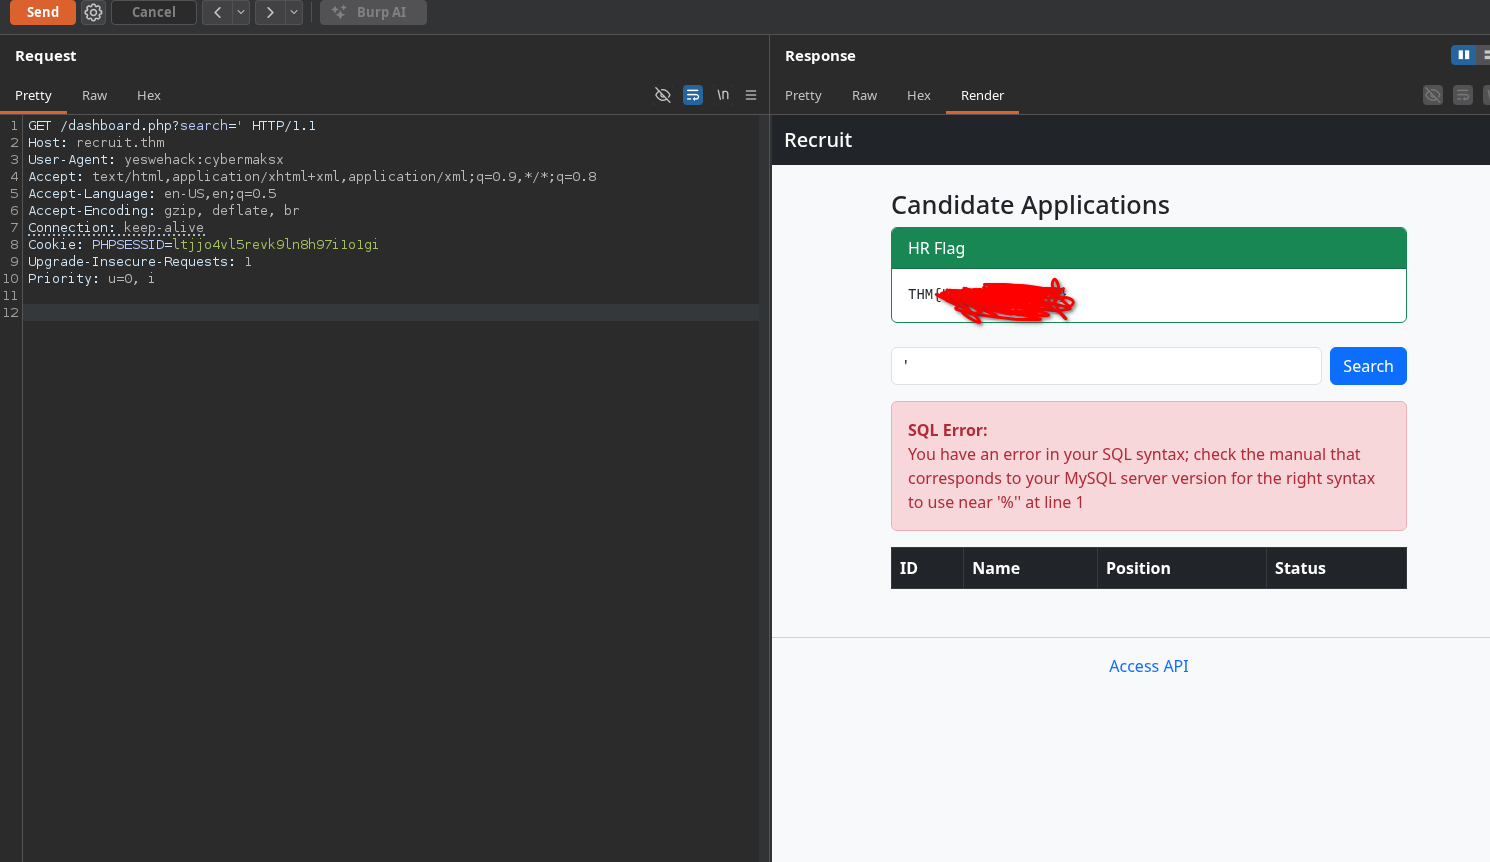Open the request settings gear icon
The width and height of the screenshot is (1490, 862).
(93, 12)
